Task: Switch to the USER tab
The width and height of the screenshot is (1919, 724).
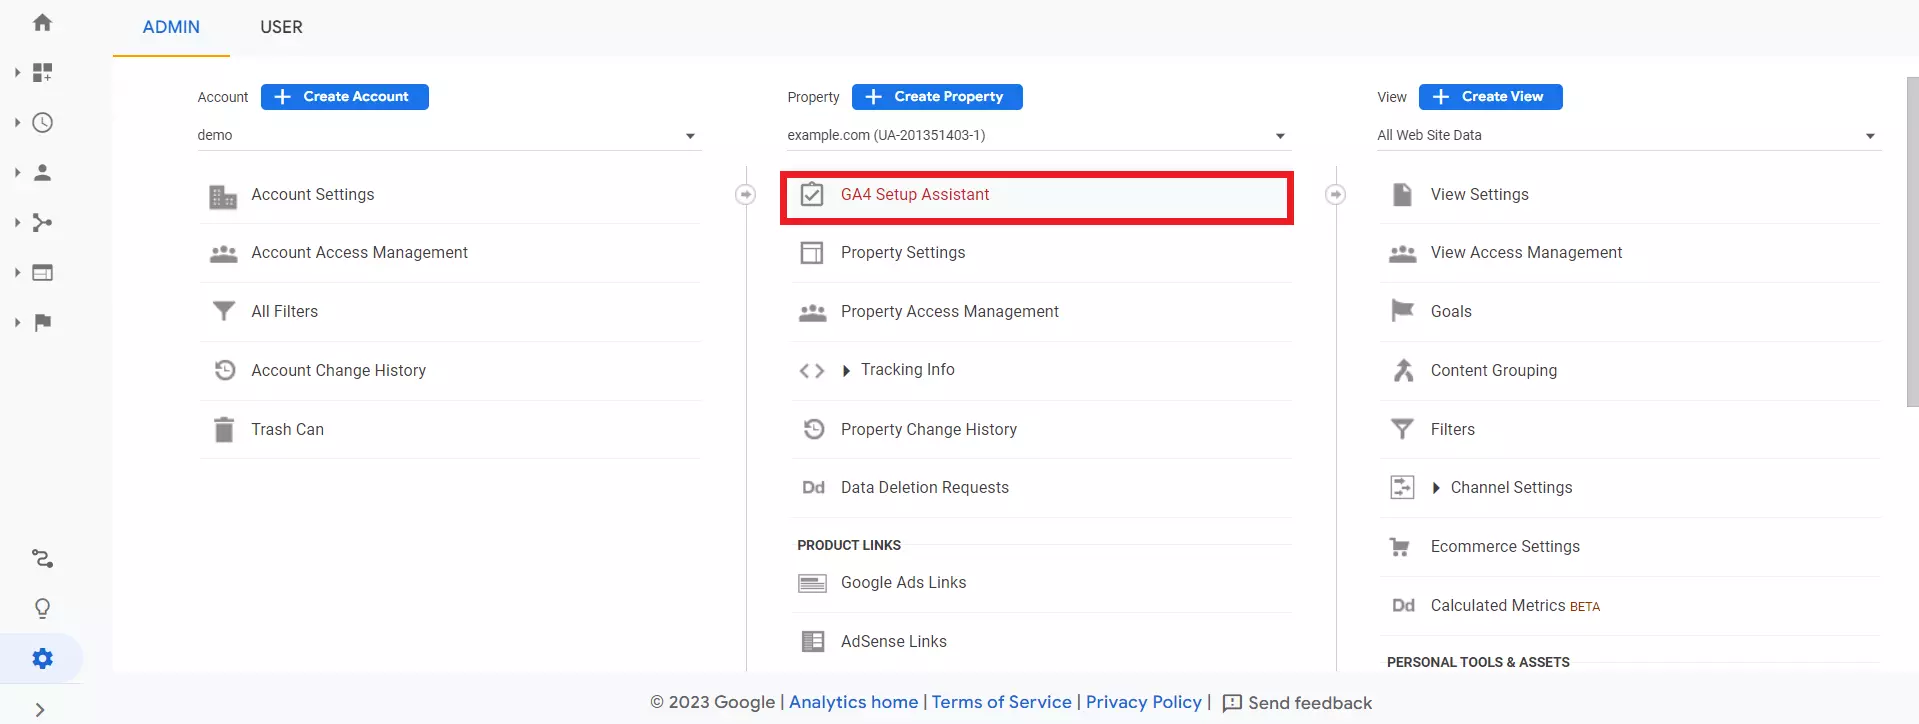Action: point(281,27)
